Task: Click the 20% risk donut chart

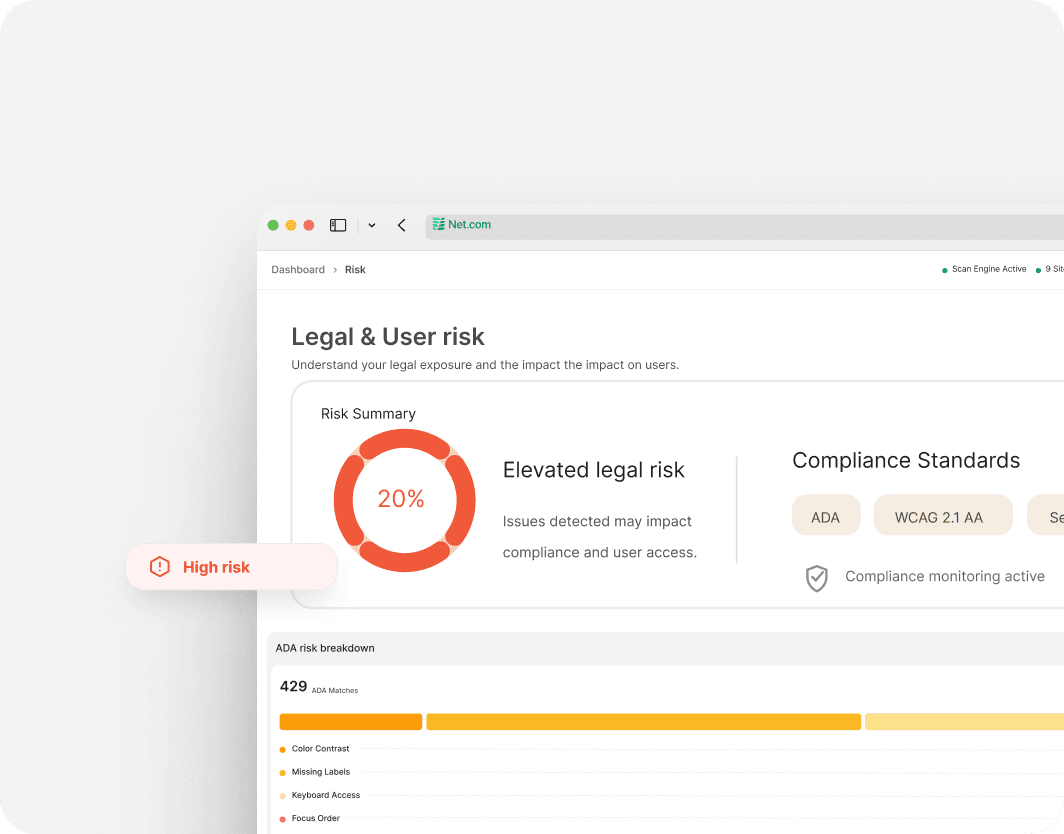Action: tap(404, 500)
